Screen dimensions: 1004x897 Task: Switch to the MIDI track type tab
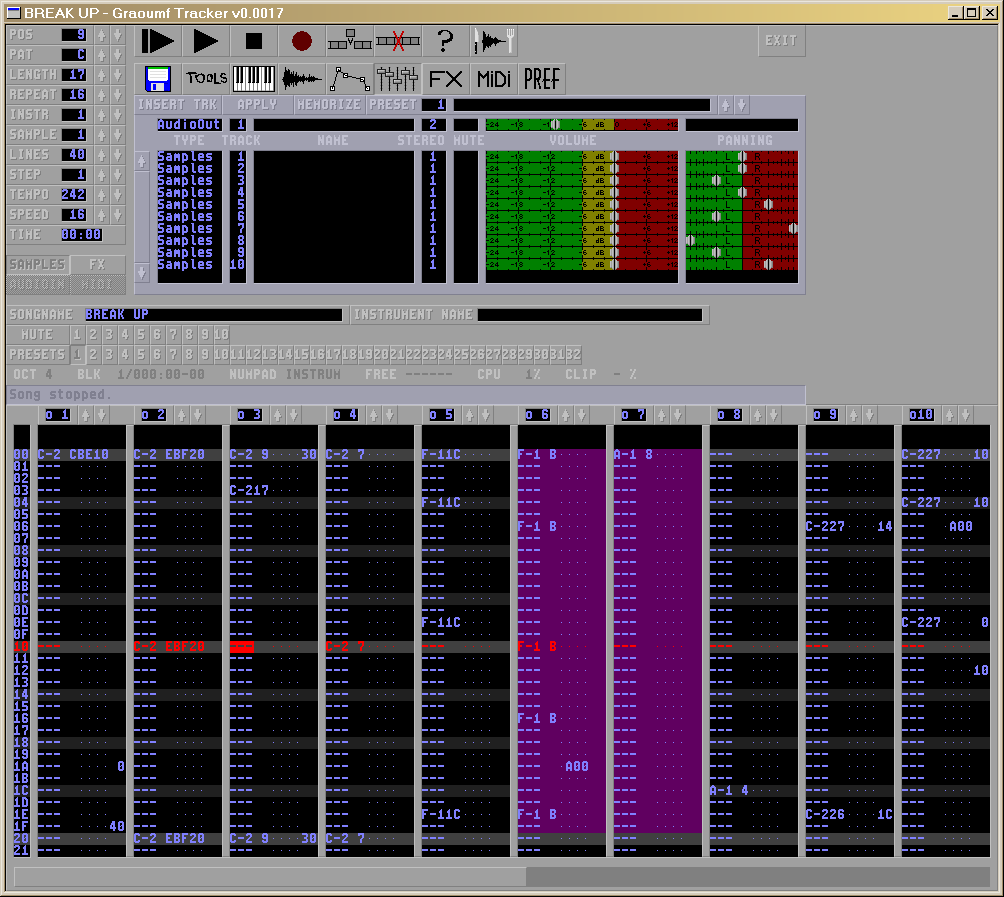pyautogui.click(x=97, y=284)
